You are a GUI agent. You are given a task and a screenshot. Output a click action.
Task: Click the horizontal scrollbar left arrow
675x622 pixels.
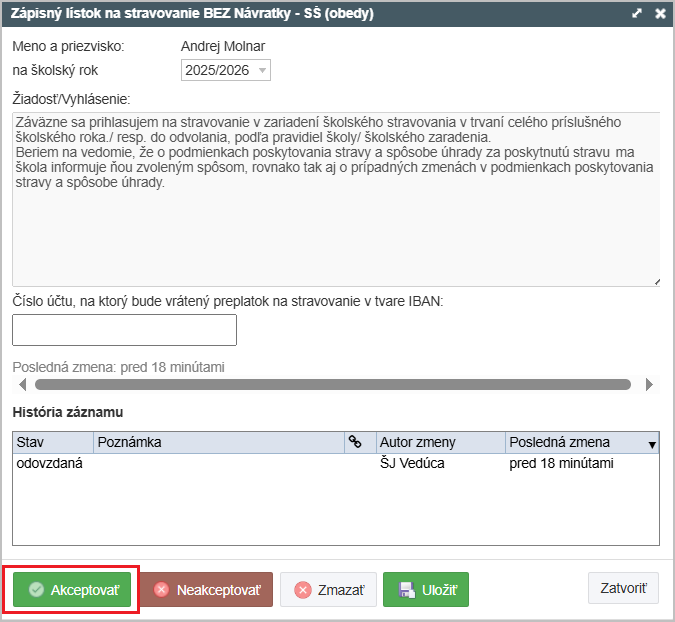[x=22, y=384]
